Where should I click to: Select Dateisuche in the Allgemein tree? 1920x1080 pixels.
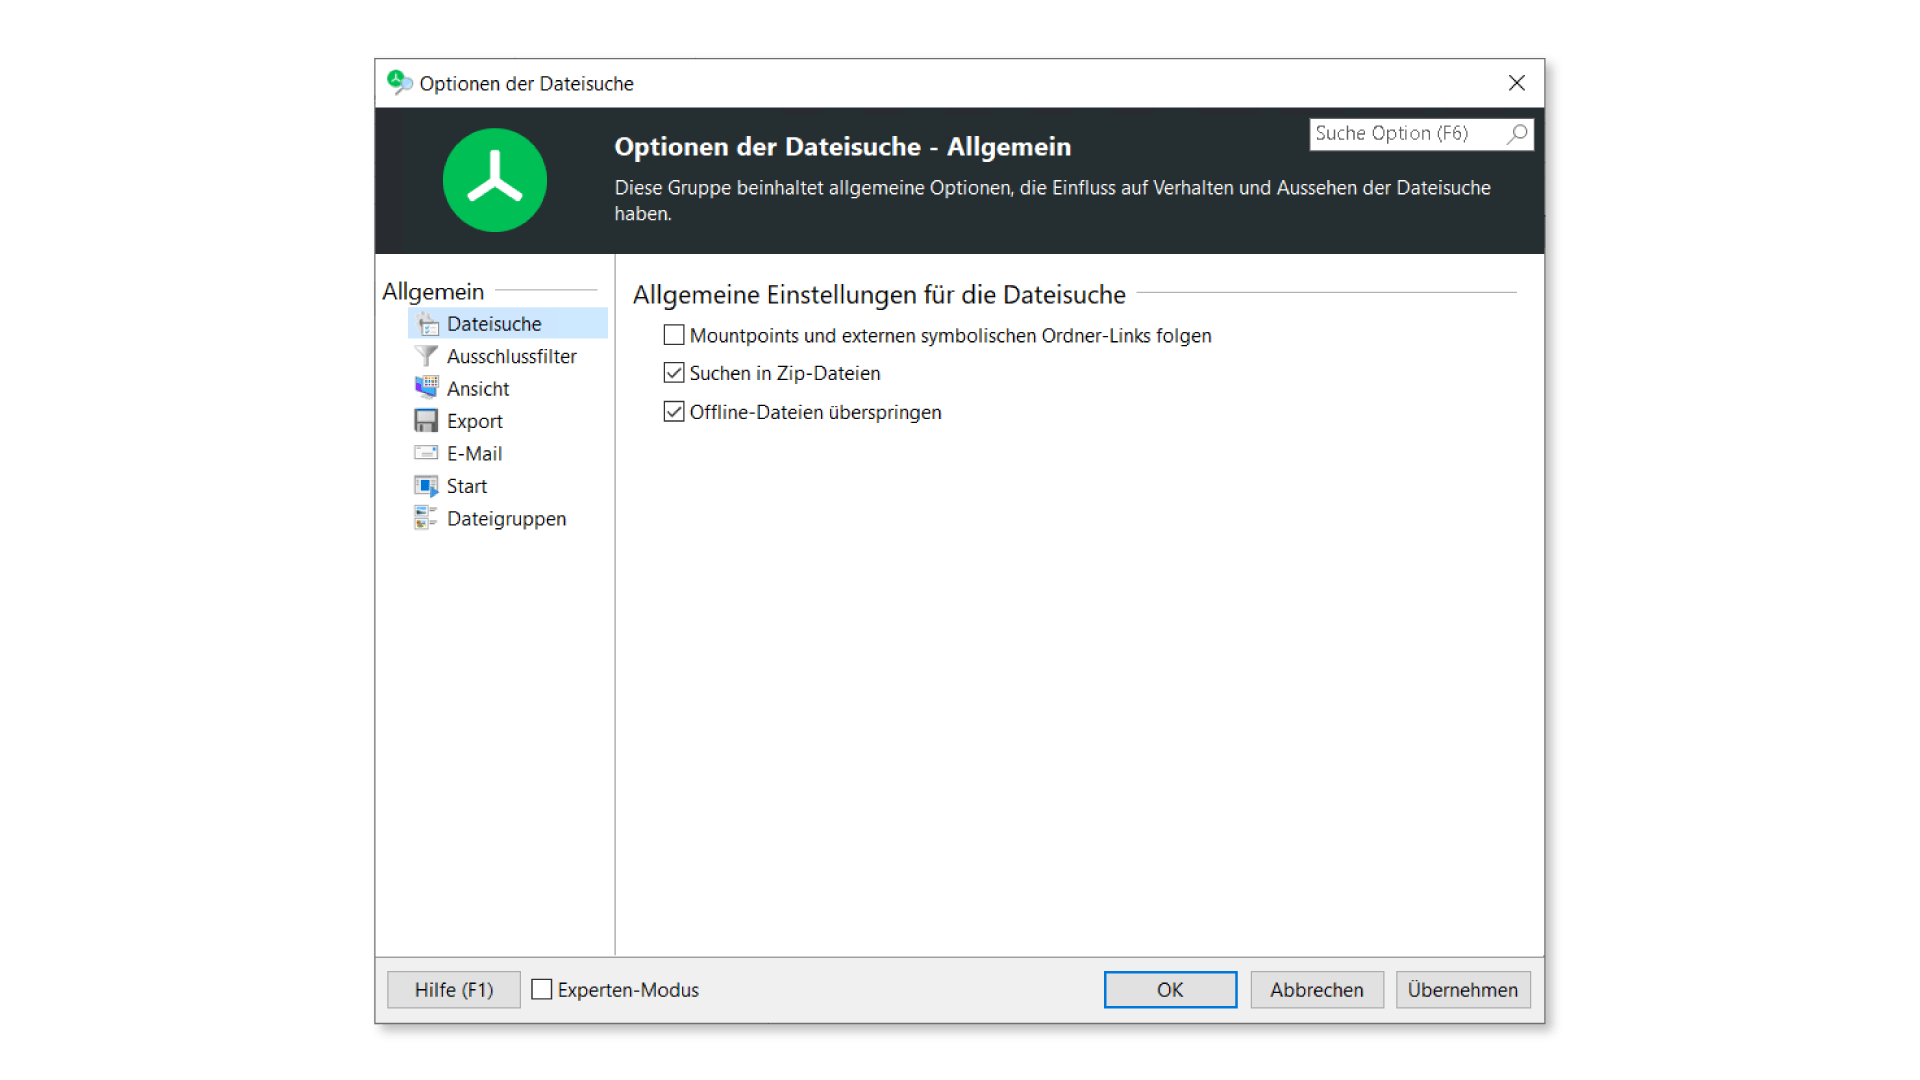coord(508,324)
